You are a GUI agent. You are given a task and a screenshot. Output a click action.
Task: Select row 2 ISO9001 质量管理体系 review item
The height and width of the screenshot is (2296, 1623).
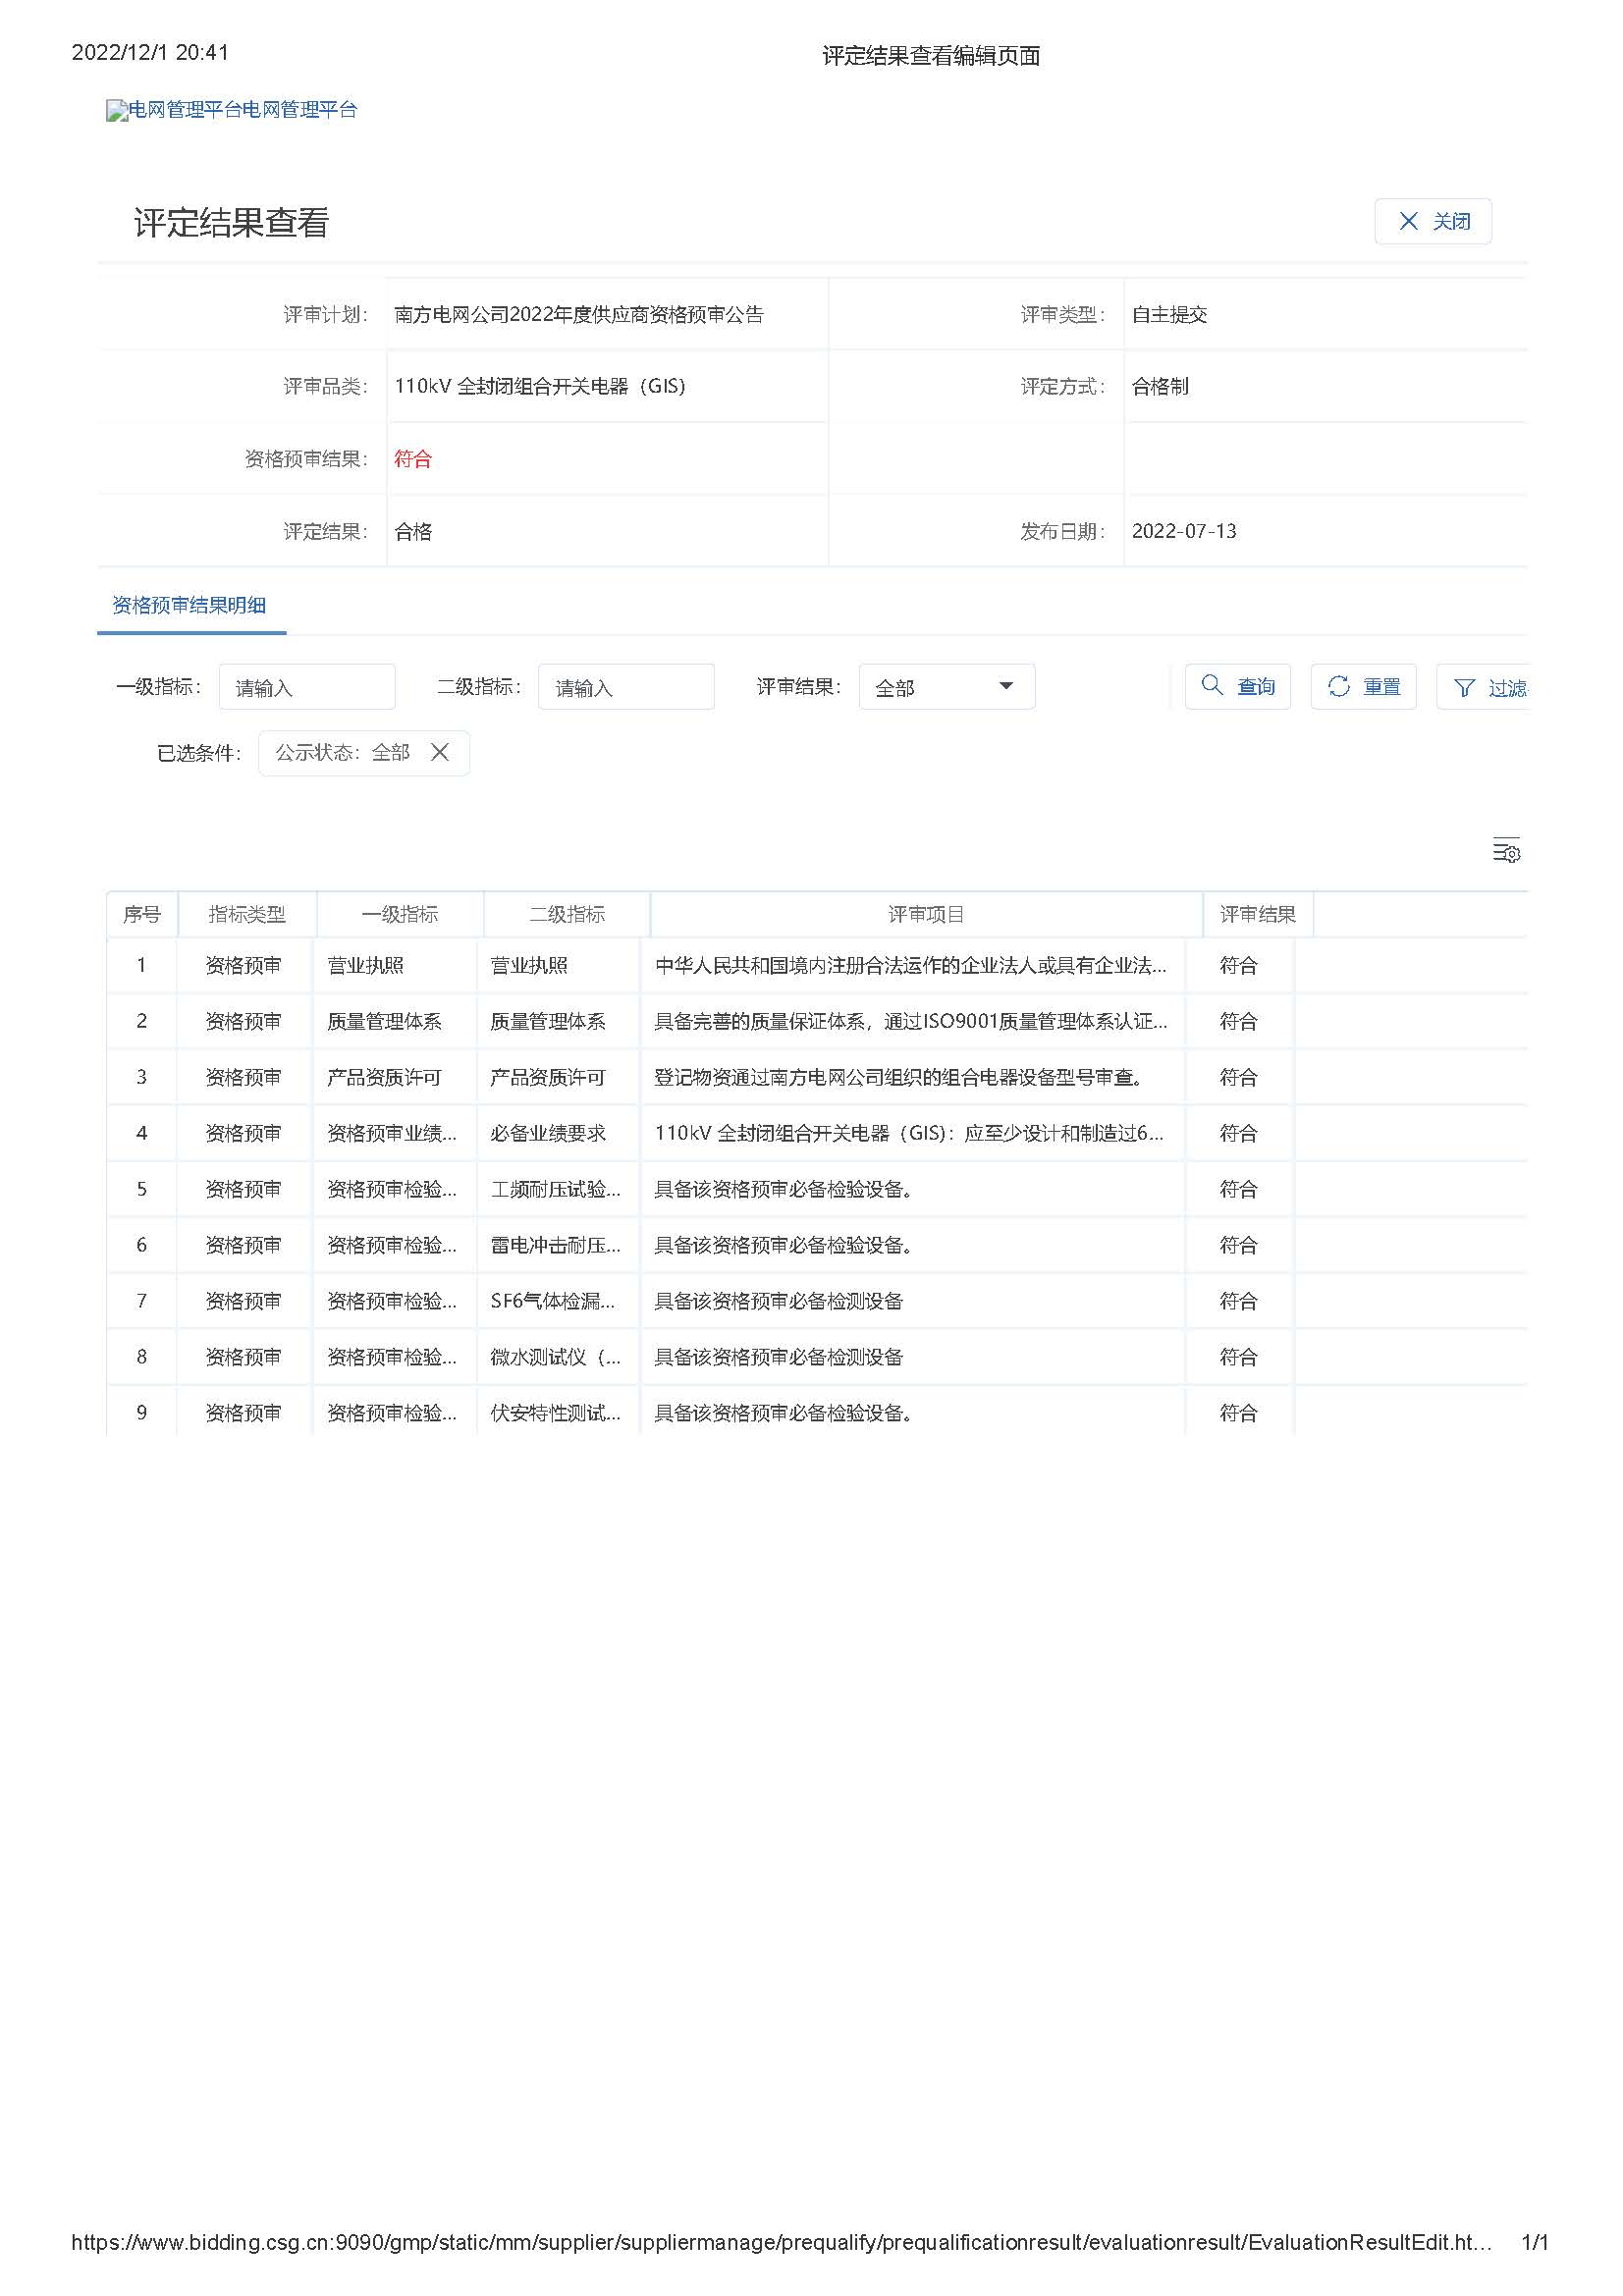910,1021
